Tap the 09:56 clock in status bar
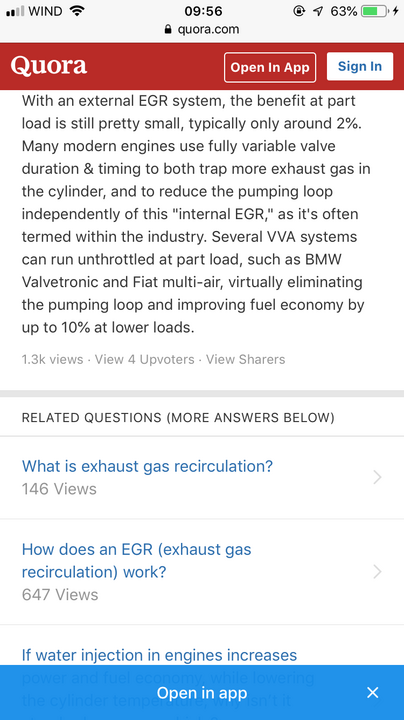The image size is (404, 720). (x=203, y=11)
